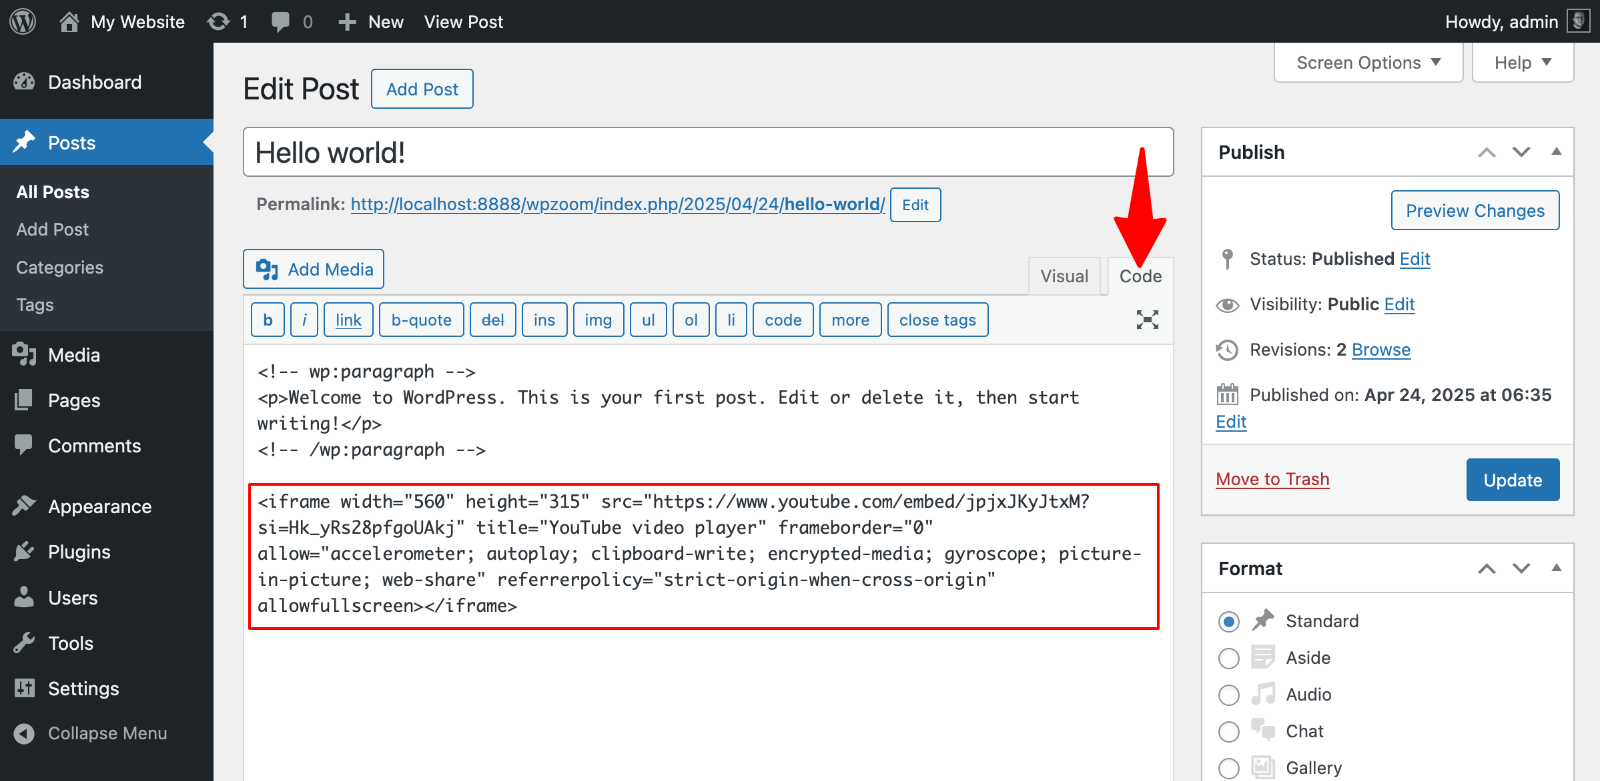Open Help dropdown
Screen dimensions: 1600x781
[1523, 62]
